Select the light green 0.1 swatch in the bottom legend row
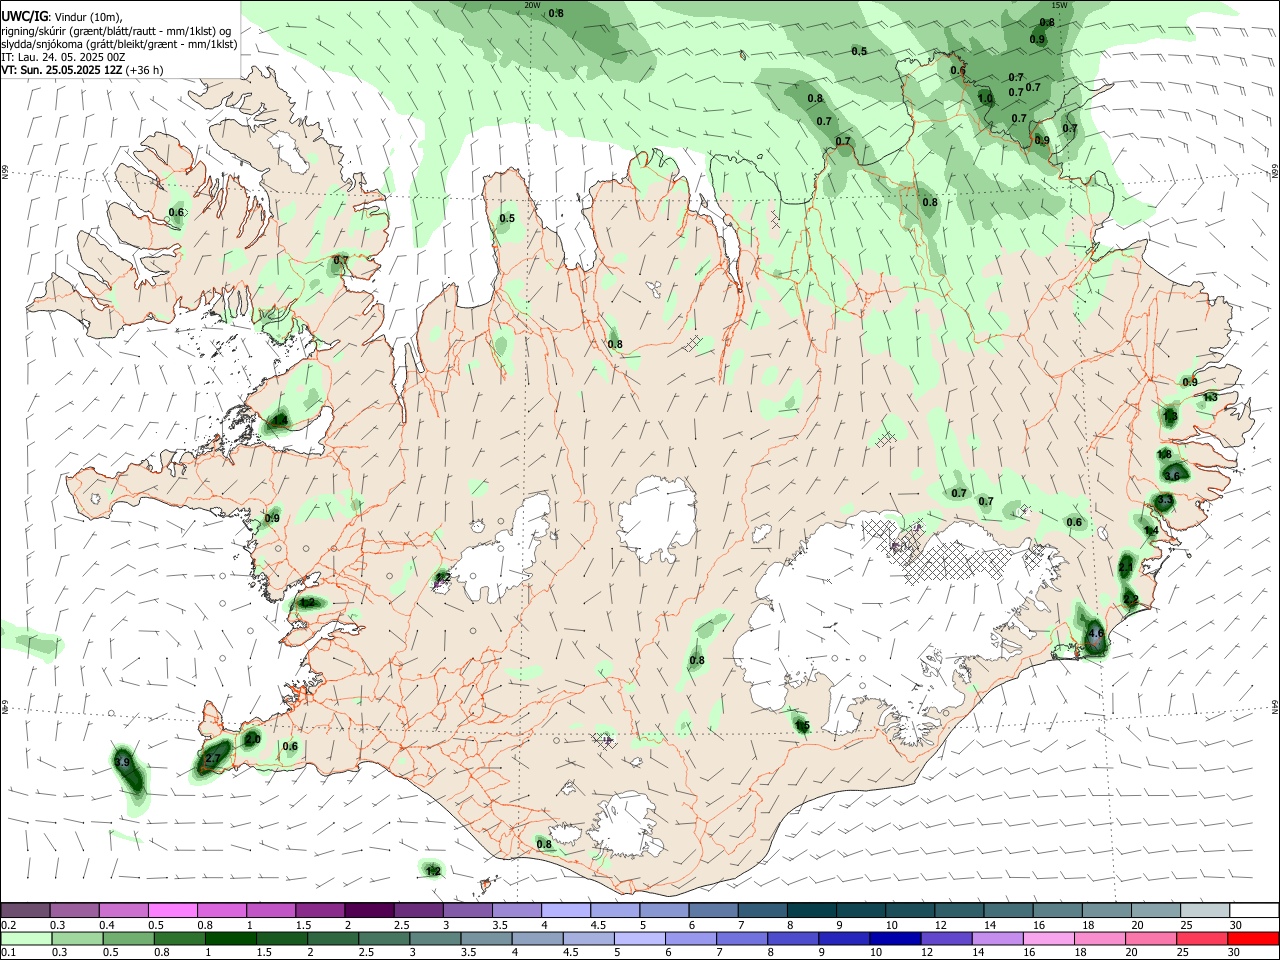This screenshot has height=960, width=1280. point(25,938)
